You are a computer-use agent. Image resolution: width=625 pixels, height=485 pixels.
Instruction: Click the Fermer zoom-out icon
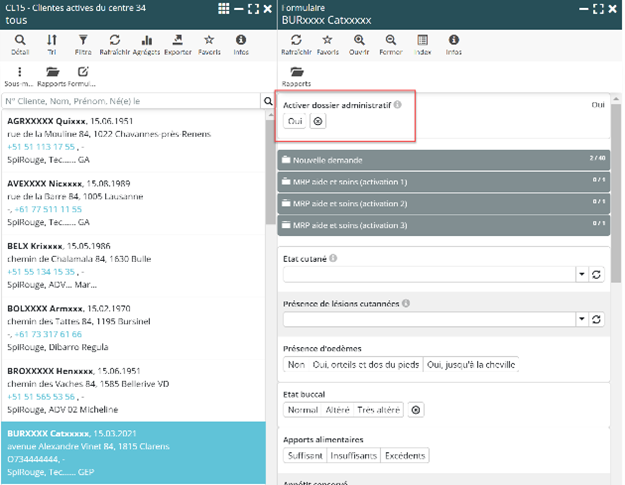pos(392,43)
